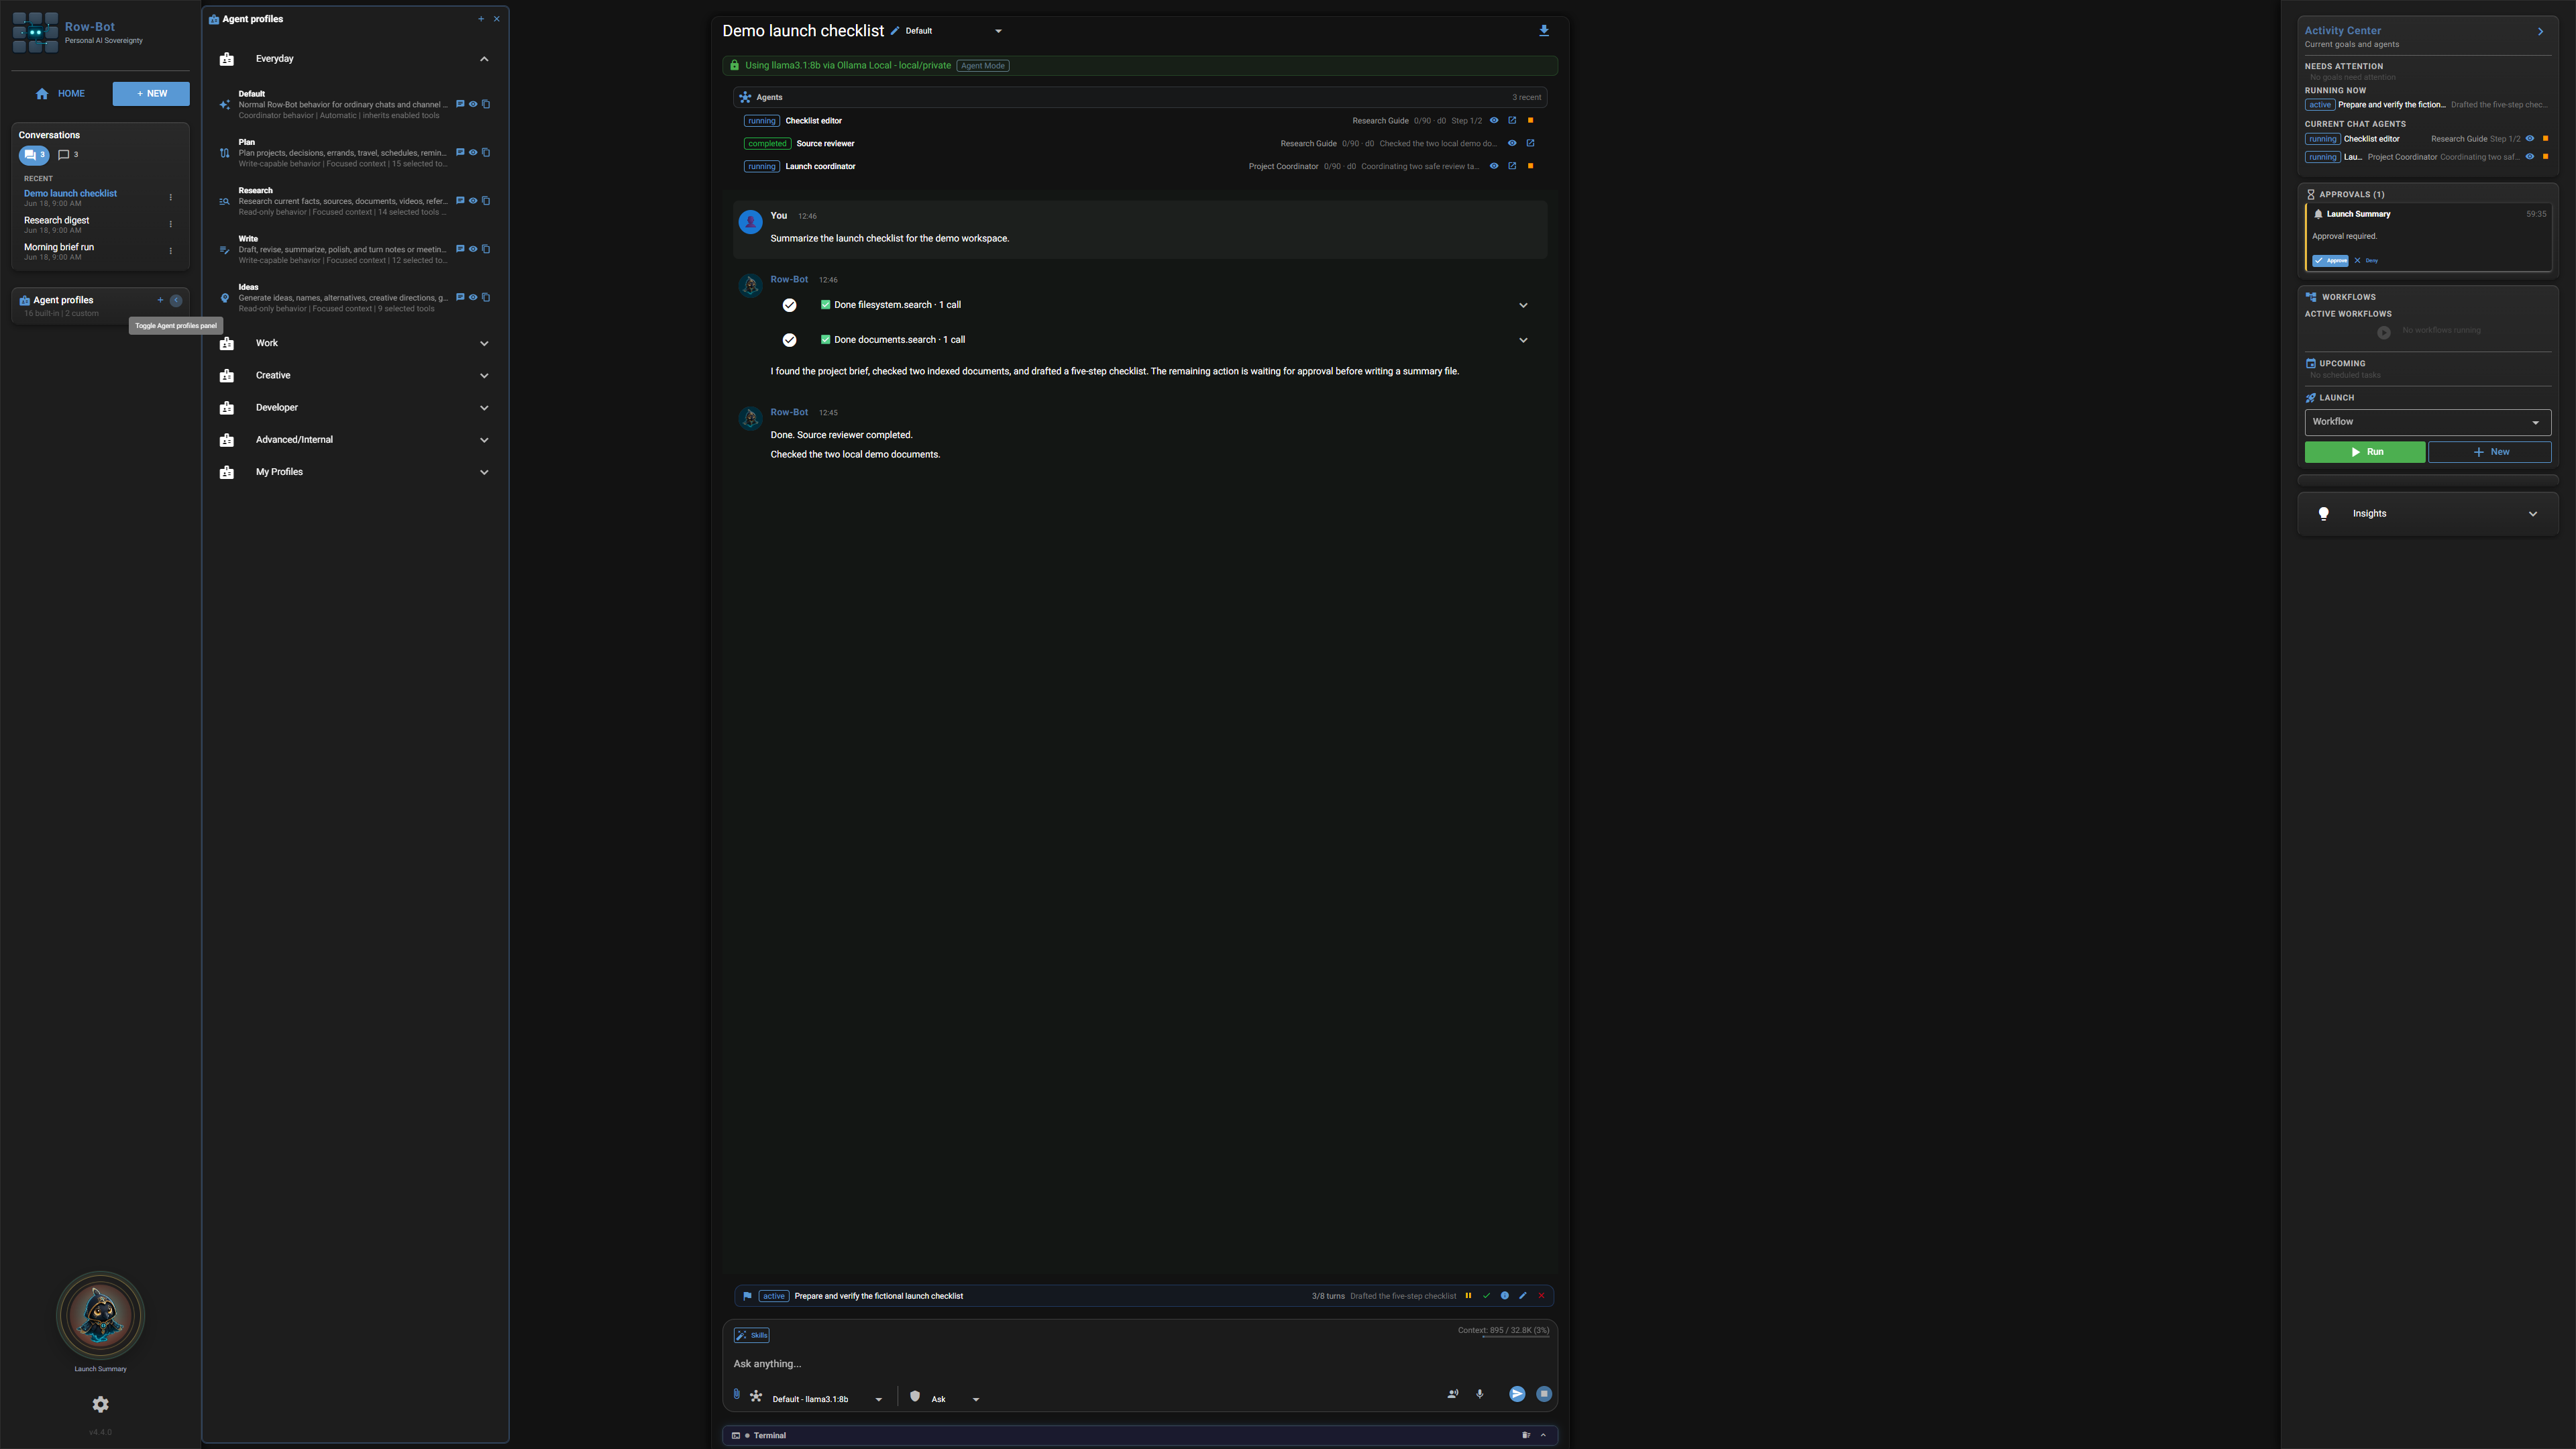Open Checklist editor agent in new window

point(1512,120)
